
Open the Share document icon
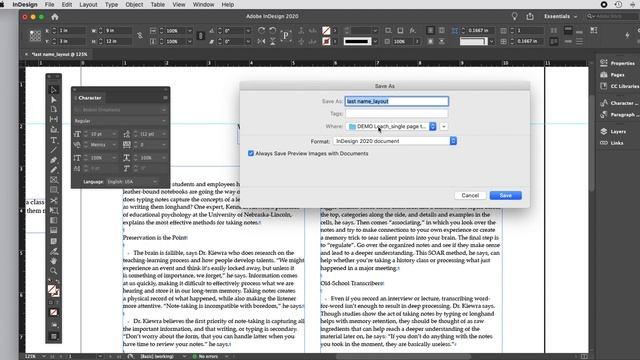pyautogui.click(x=530, y=16)
